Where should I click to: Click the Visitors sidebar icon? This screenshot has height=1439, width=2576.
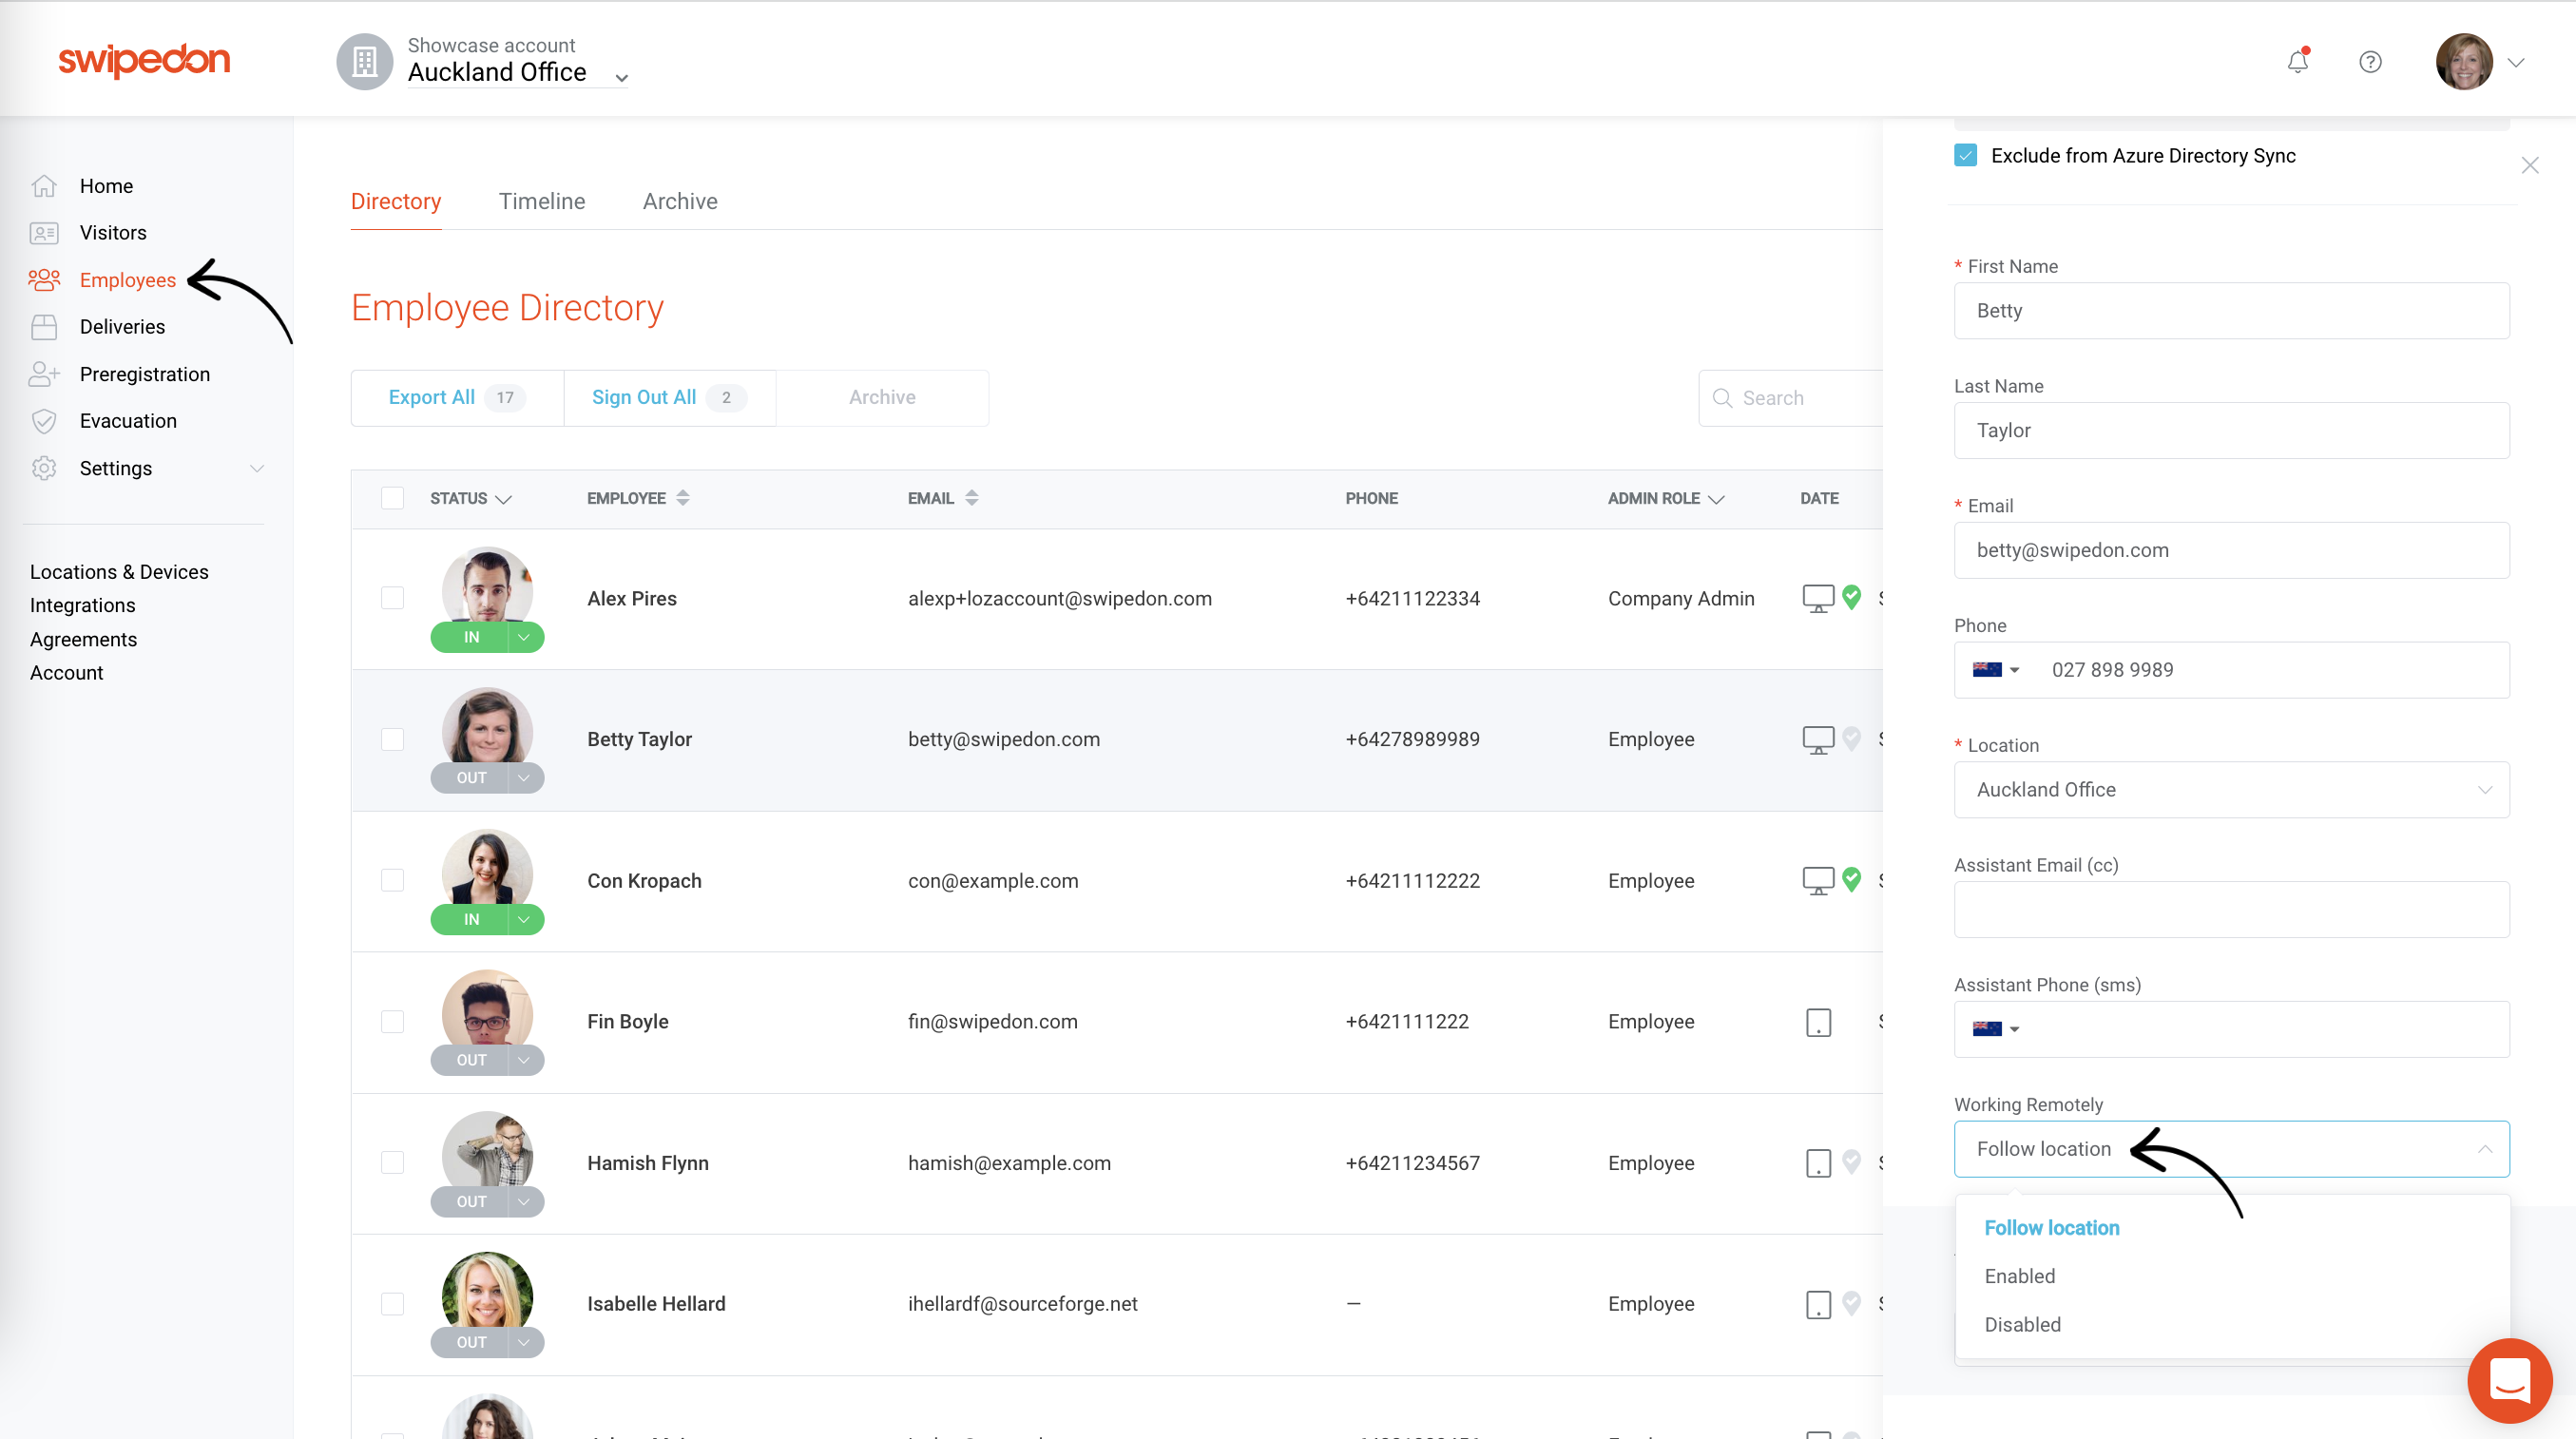tap(44, 233)
